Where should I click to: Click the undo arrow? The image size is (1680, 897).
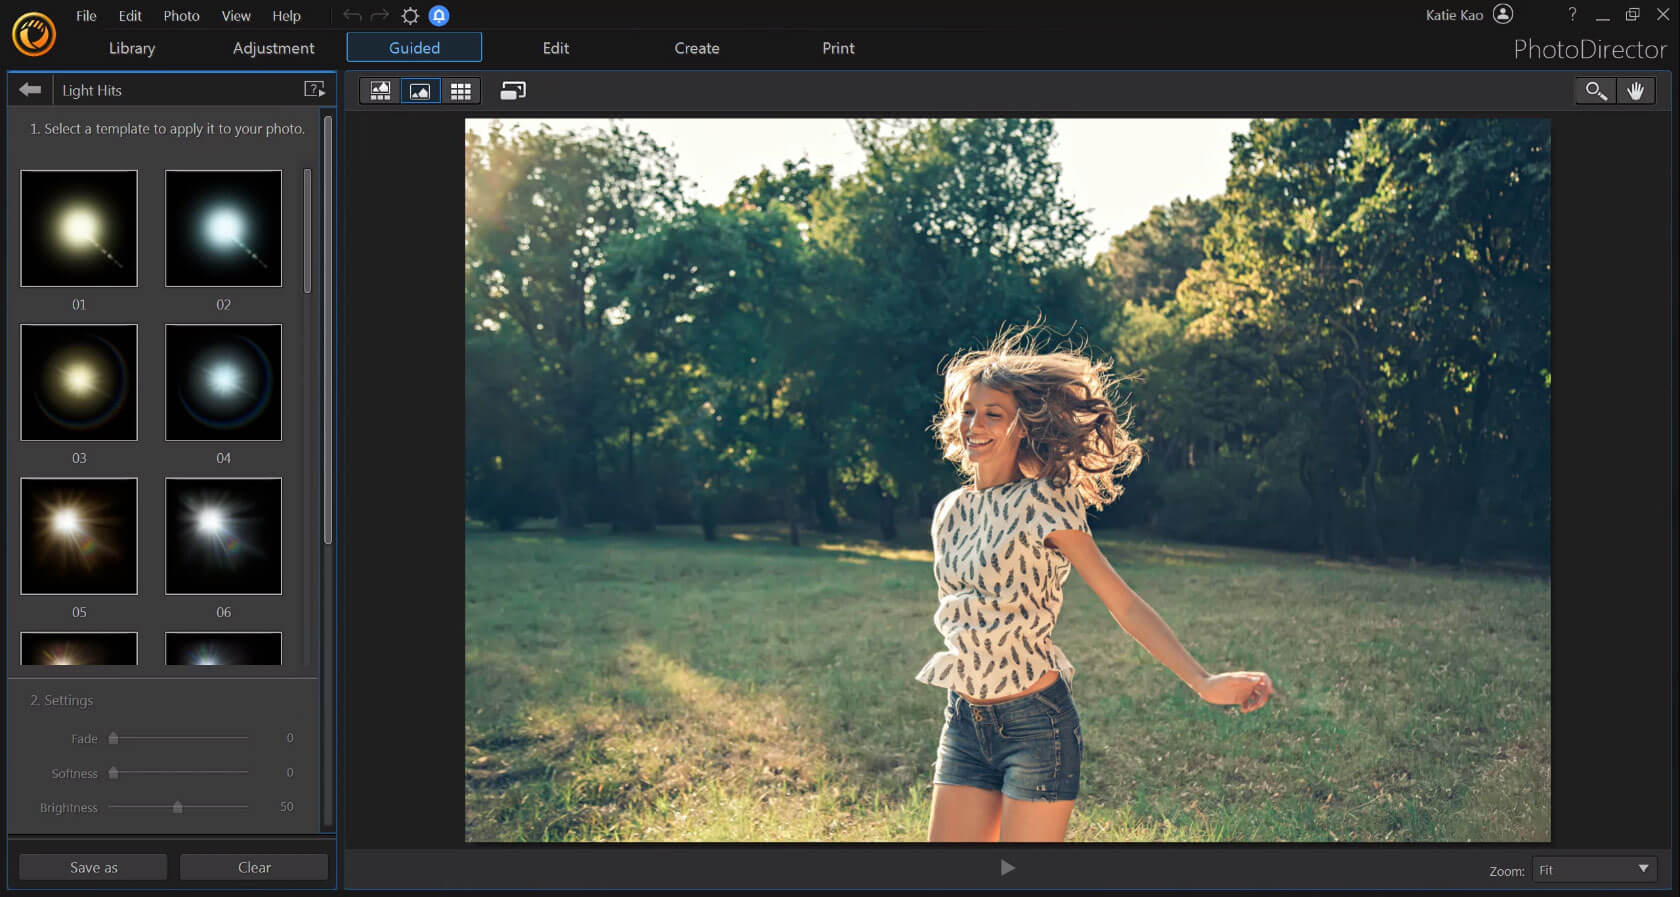click(352, 16)
